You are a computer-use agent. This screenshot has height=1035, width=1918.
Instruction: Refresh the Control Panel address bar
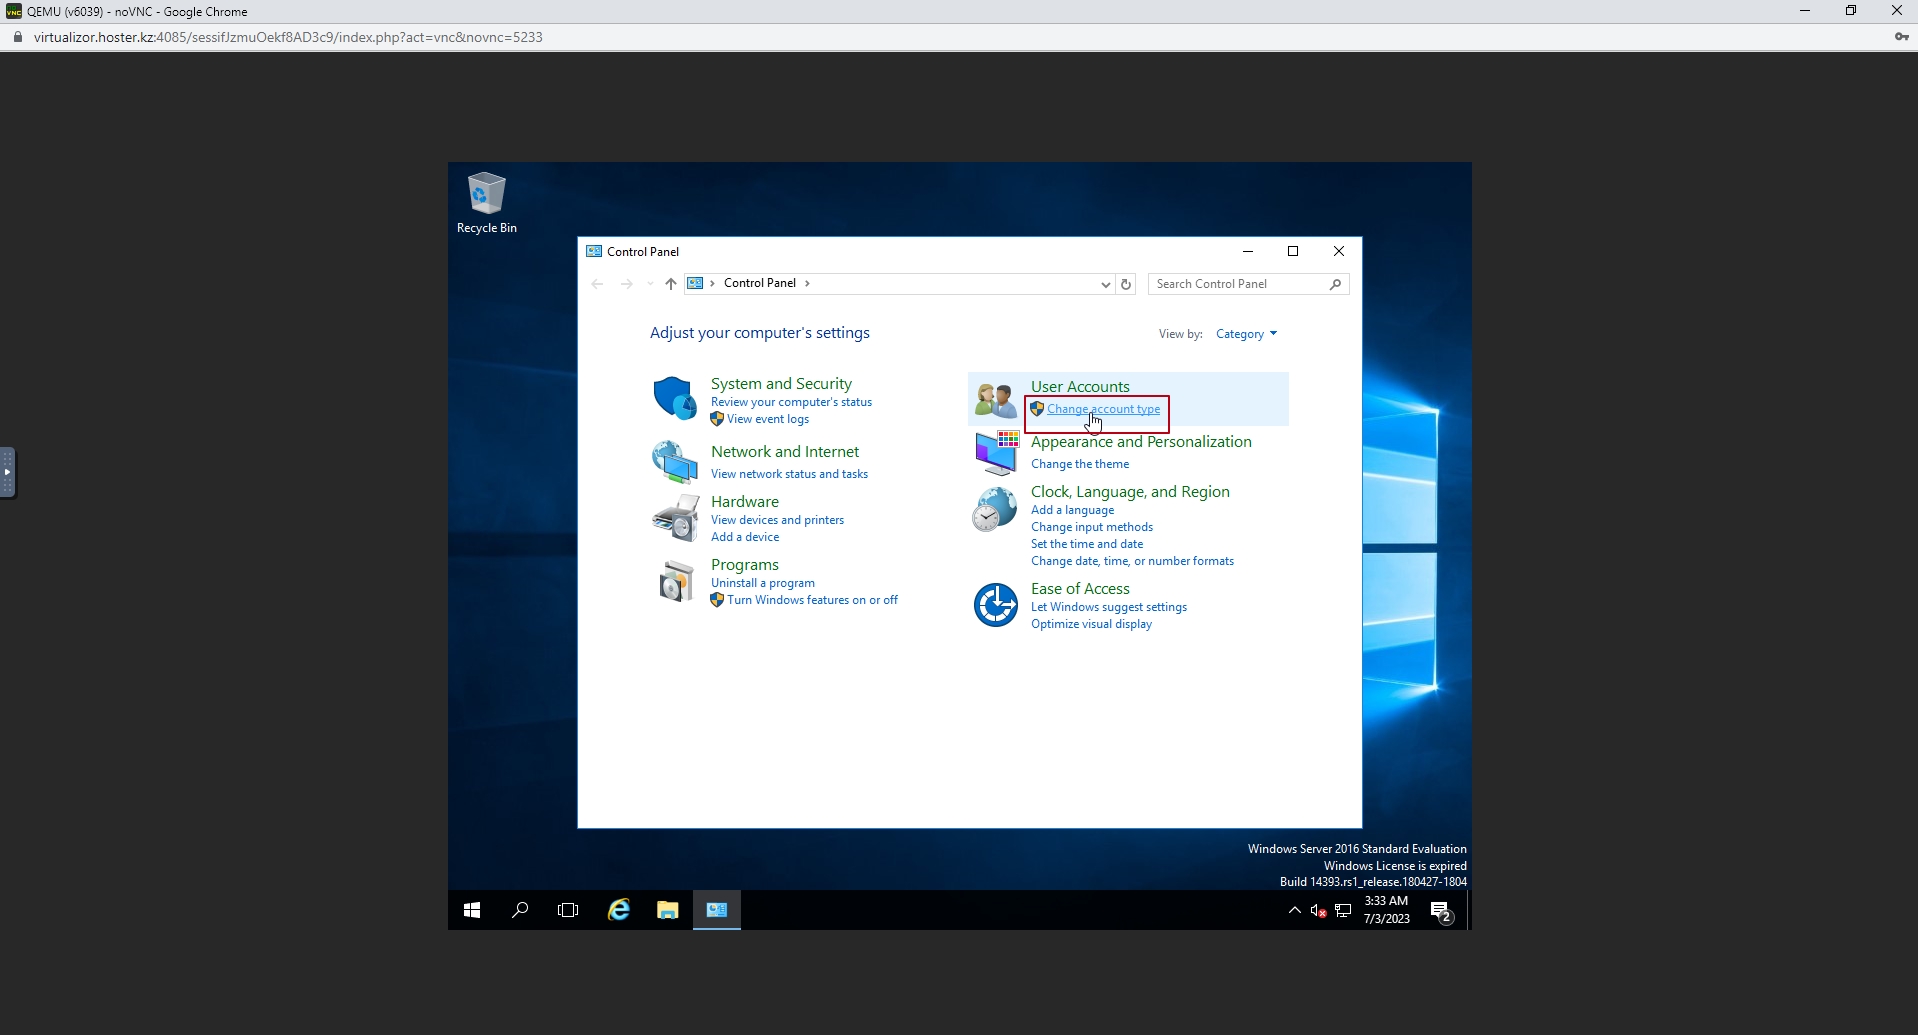click(1126, 284)
